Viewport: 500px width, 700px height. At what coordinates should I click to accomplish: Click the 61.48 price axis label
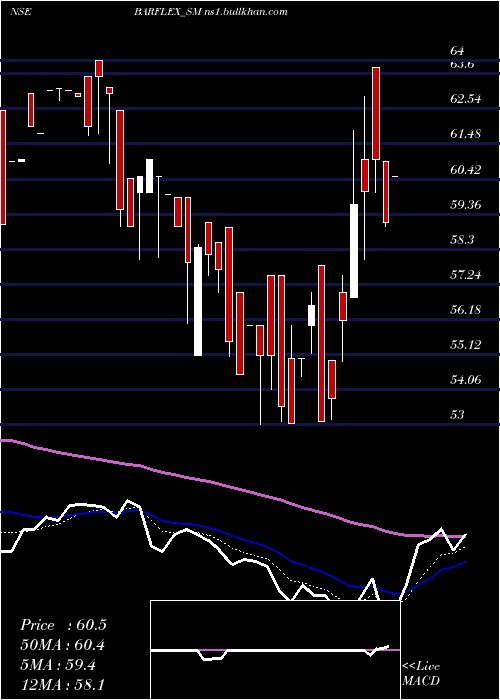coord(466,133)
